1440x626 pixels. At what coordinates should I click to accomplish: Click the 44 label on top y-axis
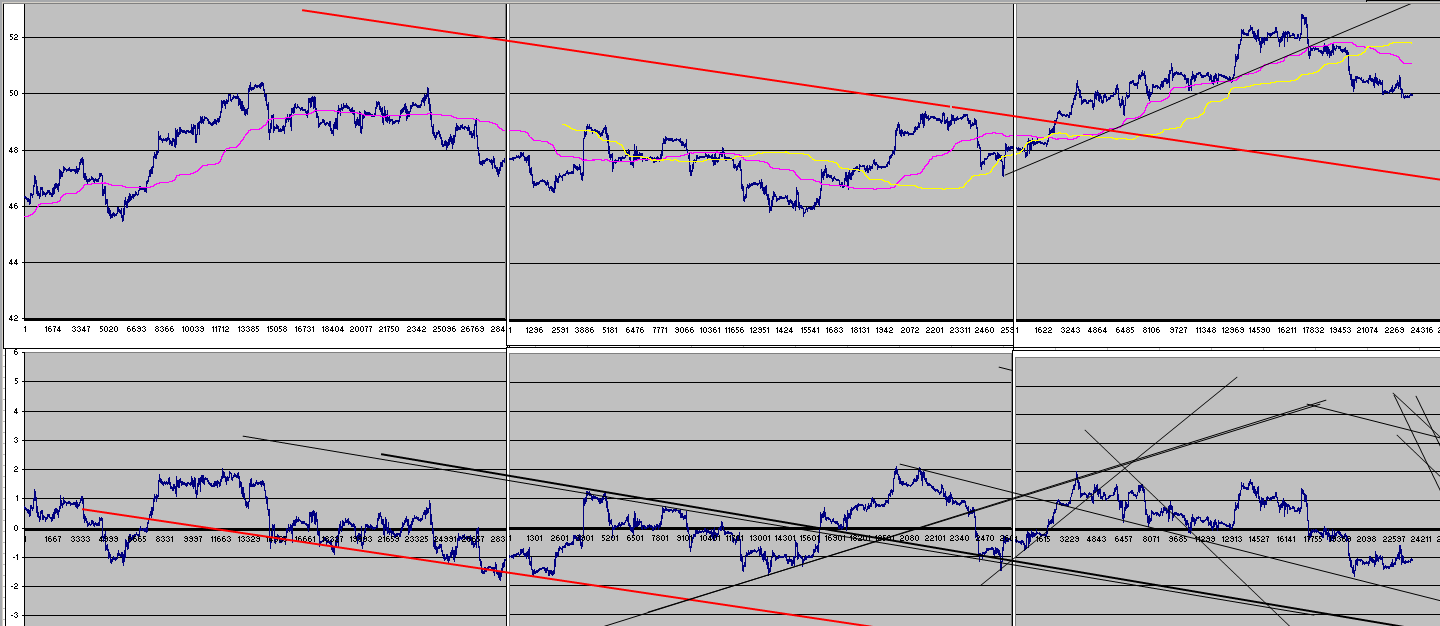[x=14, y=262]
